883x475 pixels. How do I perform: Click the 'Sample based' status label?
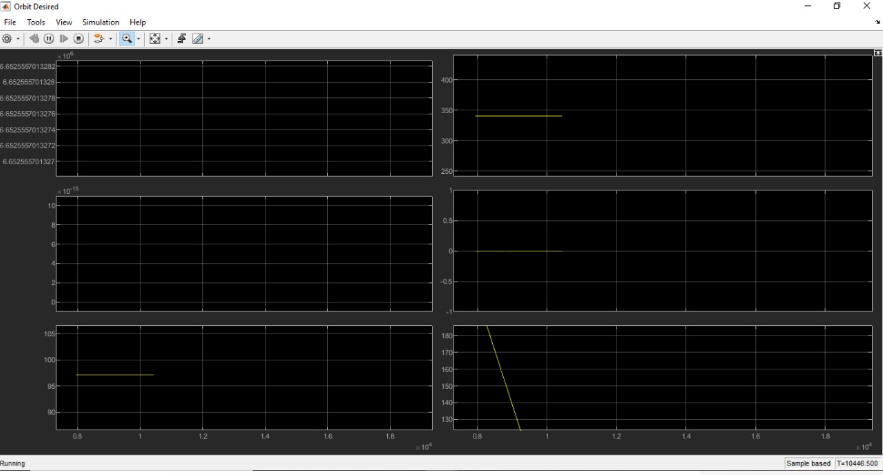click(x=808, y=463)
